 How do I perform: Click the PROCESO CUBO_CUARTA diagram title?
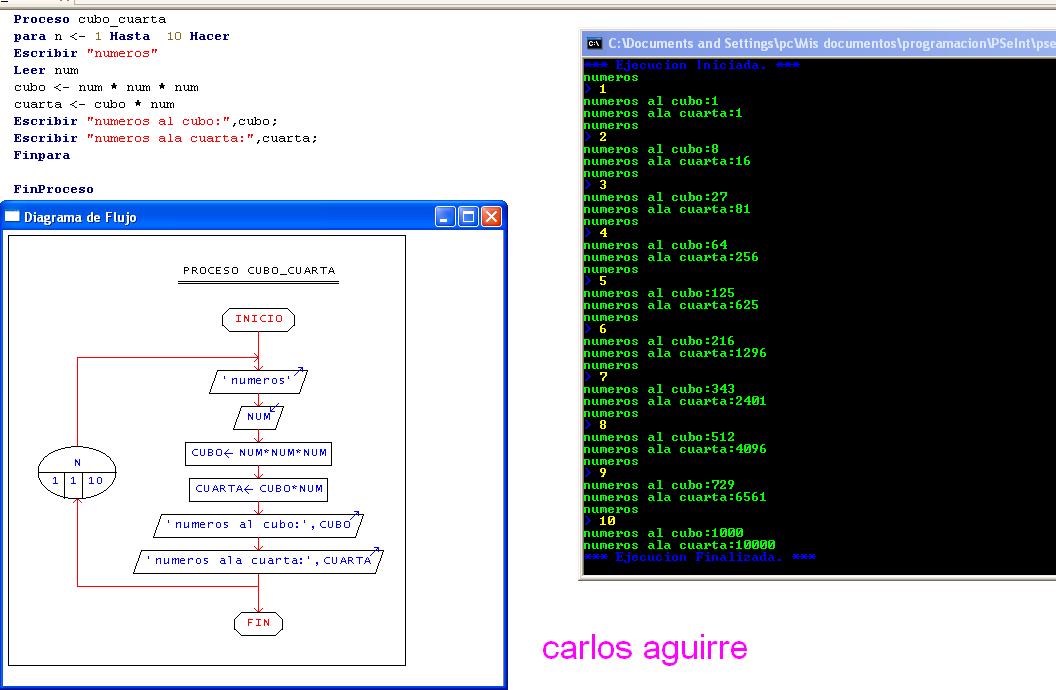click(259, 271)
